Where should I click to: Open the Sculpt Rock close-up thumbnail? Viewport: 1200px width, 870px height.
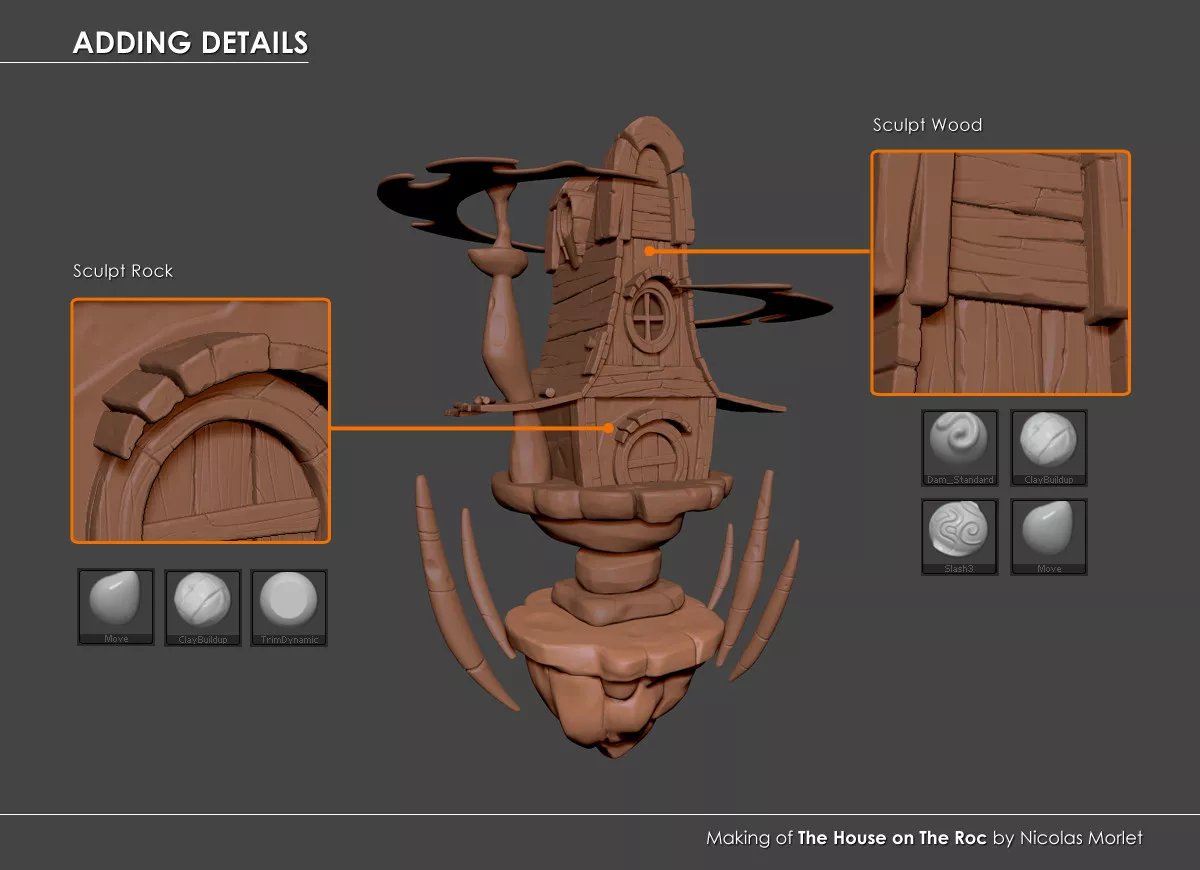[x=200, y=420]
